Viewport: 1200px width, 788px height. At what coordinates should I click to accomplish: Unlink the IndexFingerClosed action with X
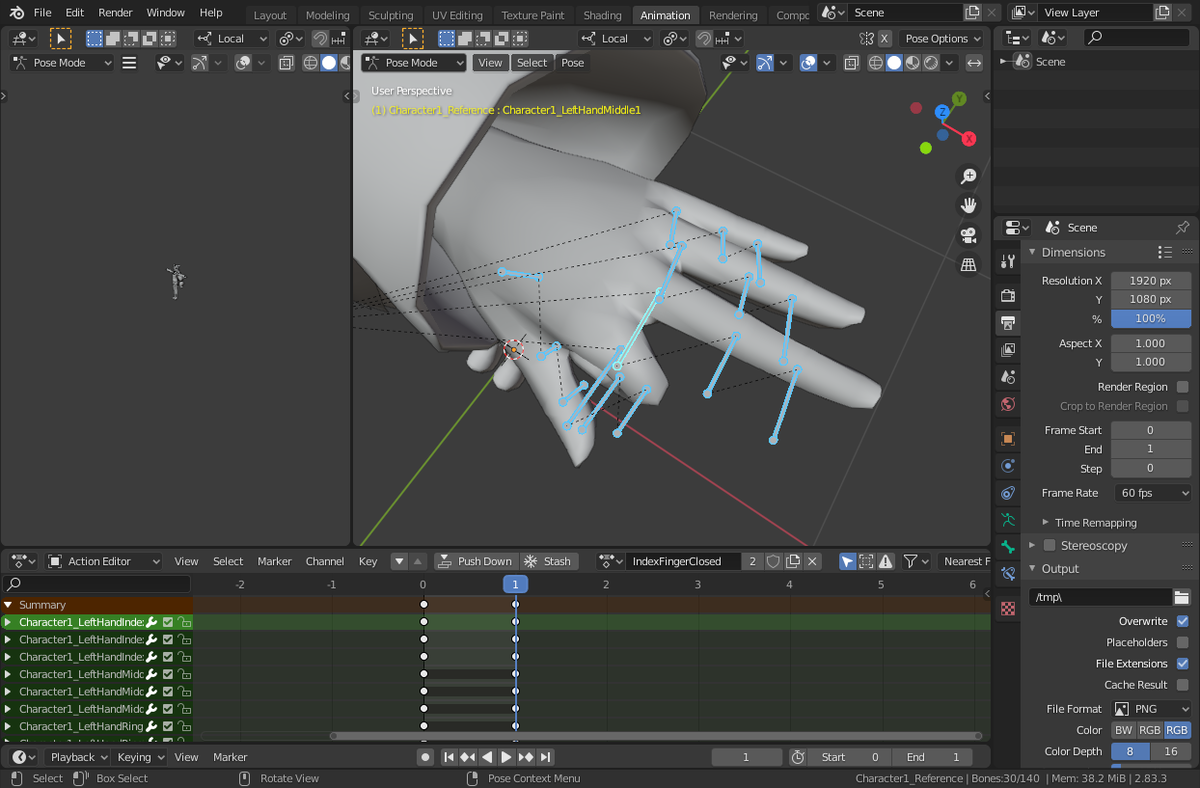pyautogui.click(x=813, y=561)
